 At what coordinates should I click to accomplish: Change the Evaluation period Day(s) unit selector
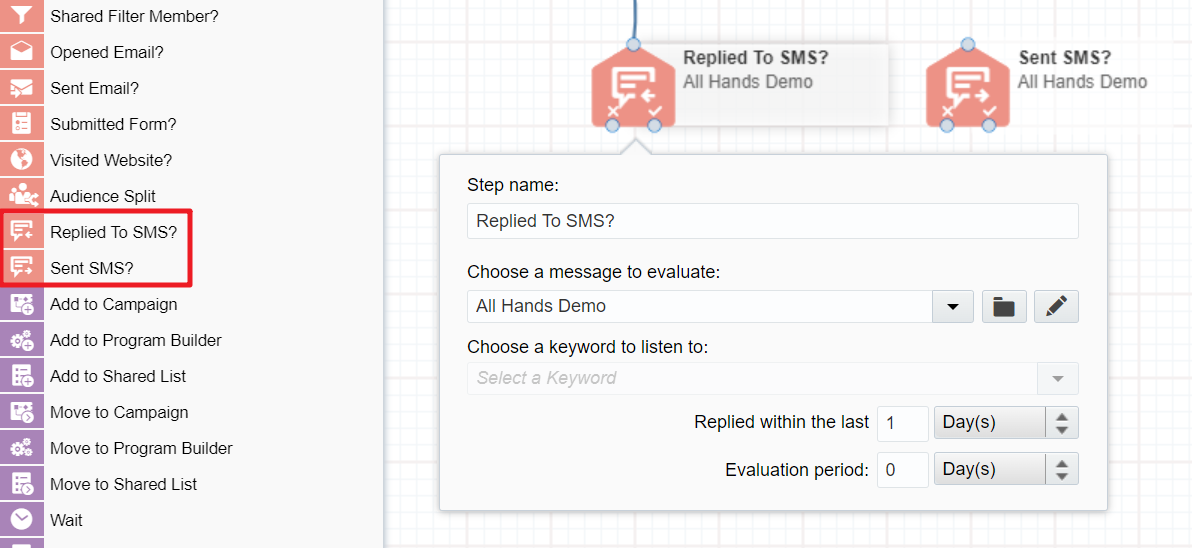pos(1006,469)
